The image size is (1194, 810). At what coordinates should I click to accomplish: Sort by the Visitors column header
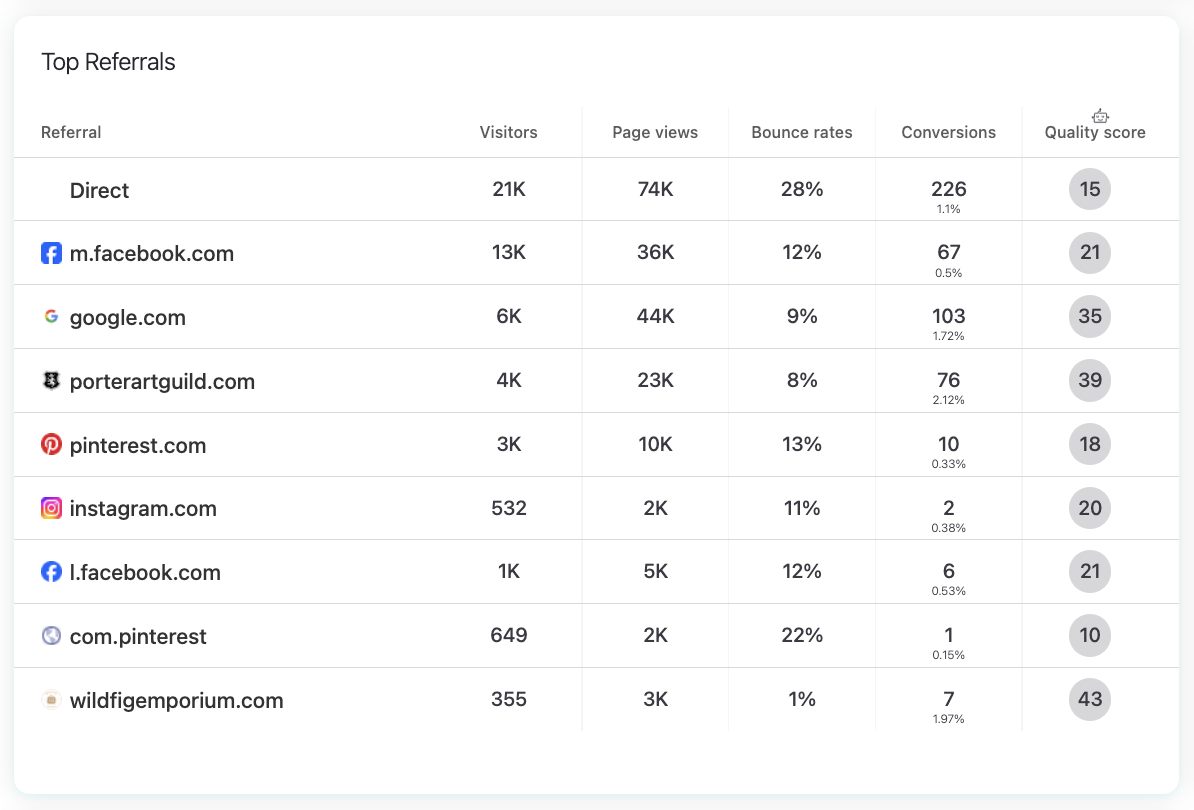click(508, 132)
